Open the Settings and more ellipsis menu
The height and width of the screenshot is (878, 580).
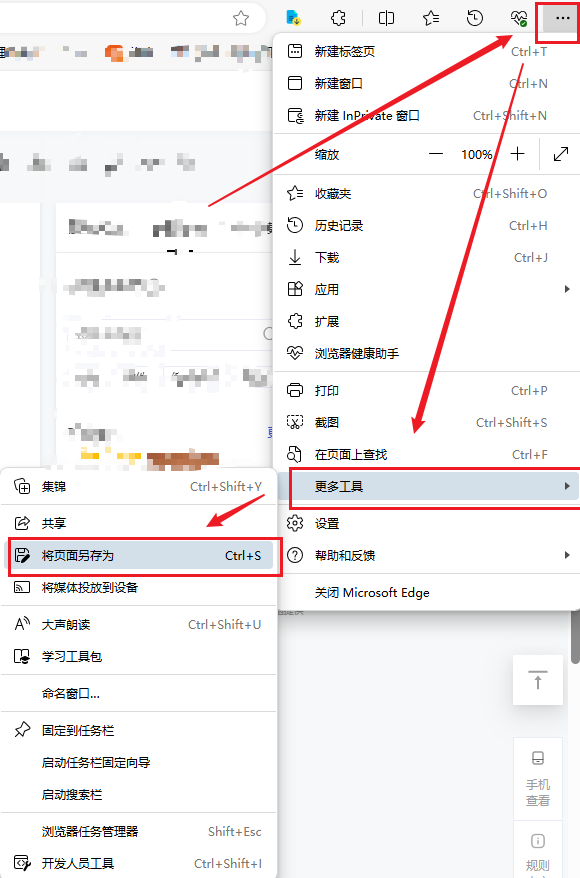[562, 18]
